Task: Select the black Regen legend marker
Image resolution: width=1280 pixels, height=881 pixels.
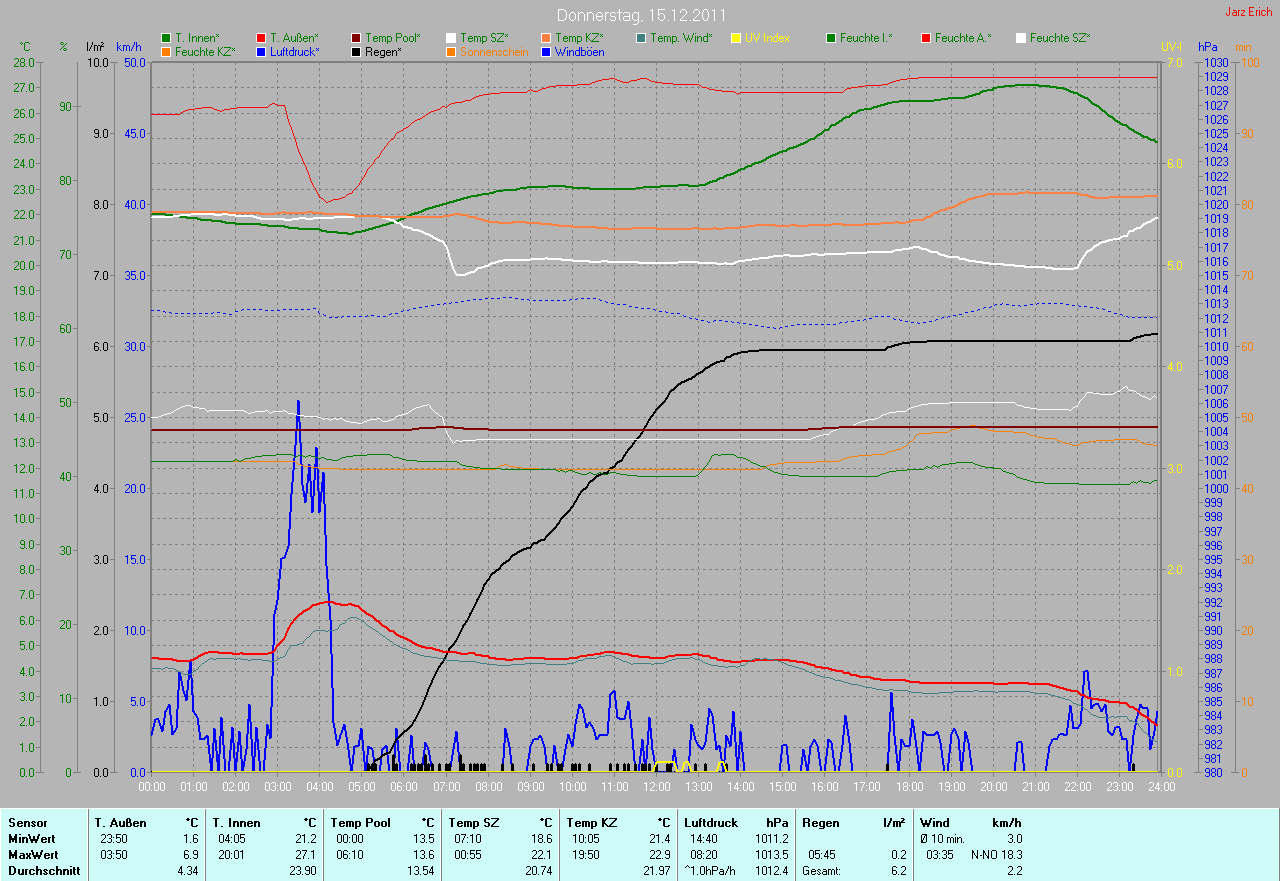Action: [x=356, y=51]
